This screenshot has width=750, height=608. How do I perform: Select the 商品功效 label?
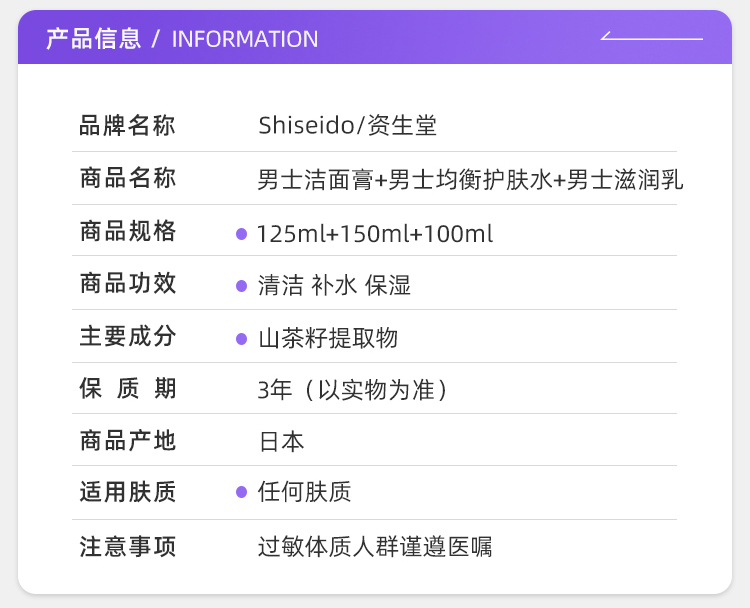click(127, 284)
